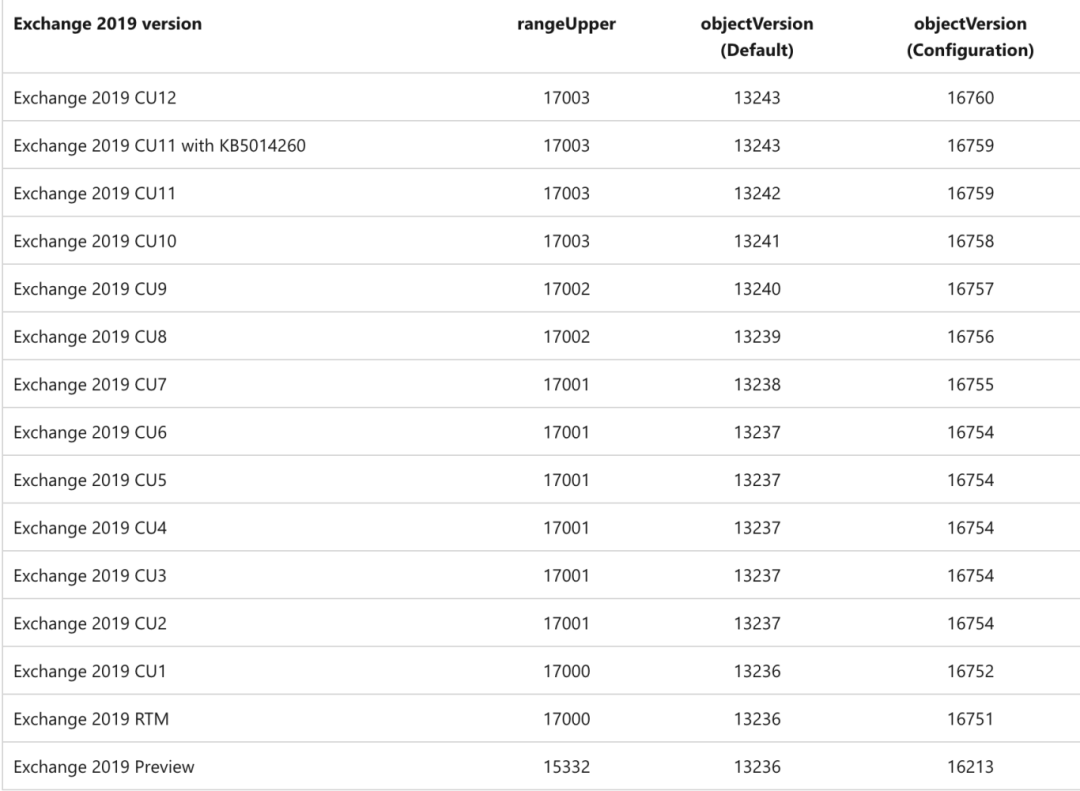Select the "objectVersion (Default)" column header
The image size is (1080, 791).
pyautogui.click(x=756, y=37)
